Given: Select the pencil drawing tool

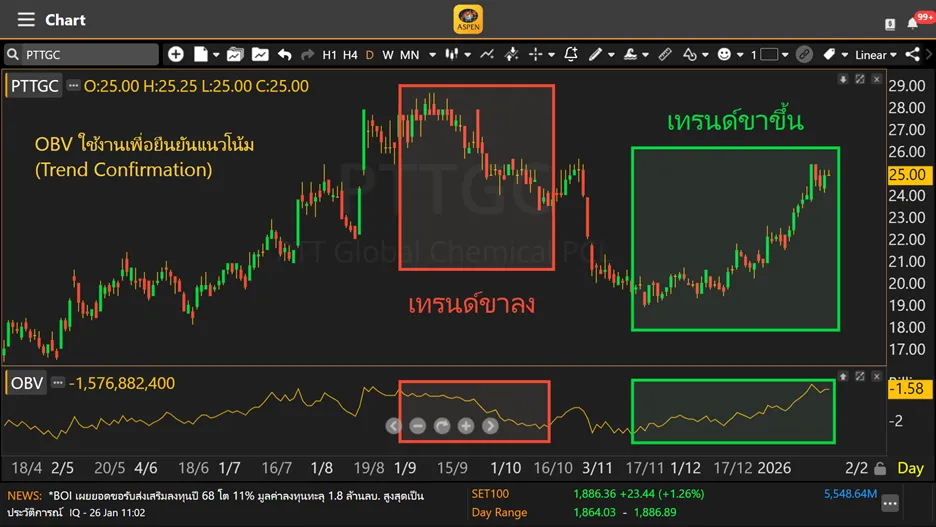Looking at the screenshot, I should [x=596, y=54].
